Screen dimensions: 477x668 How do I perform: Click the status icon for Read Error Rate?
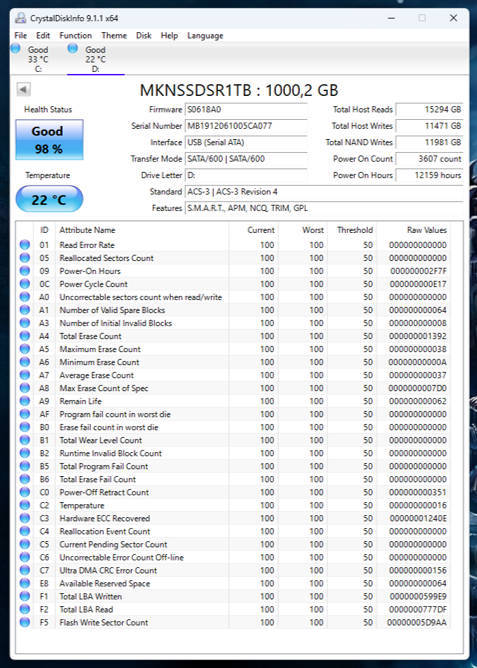pos(25,245)
